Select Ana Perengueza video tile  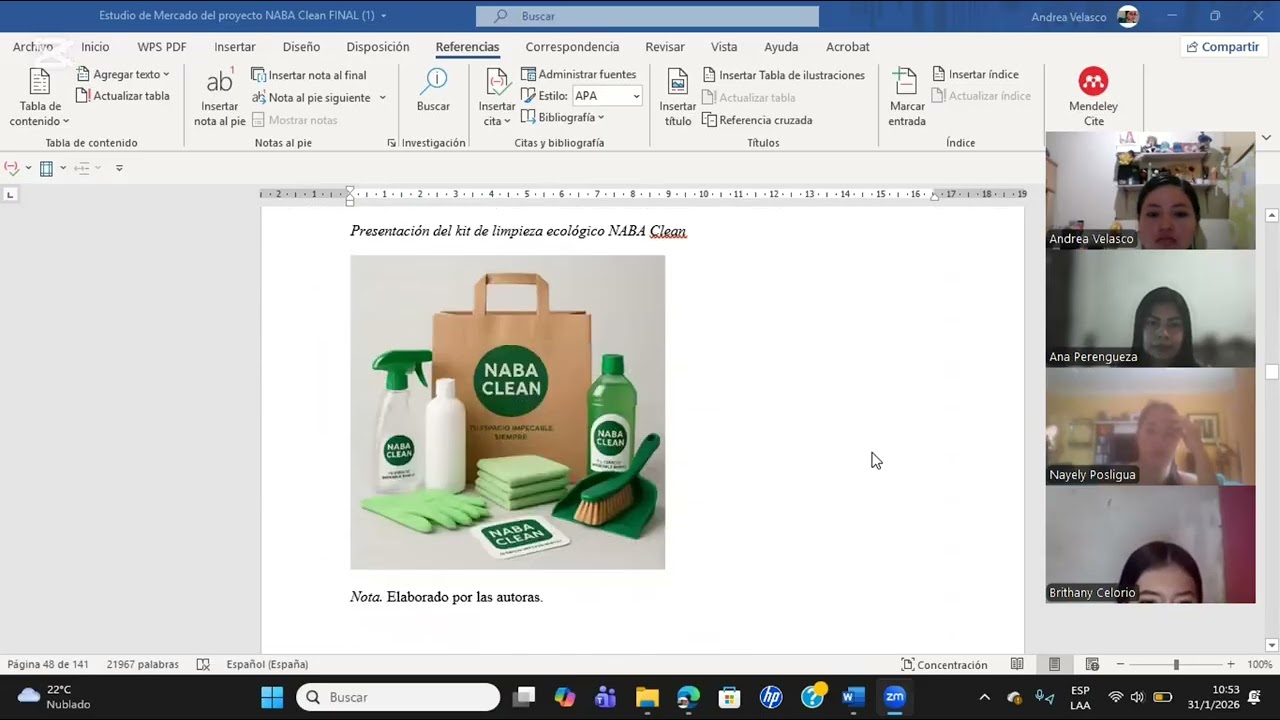pos(1150,308)
